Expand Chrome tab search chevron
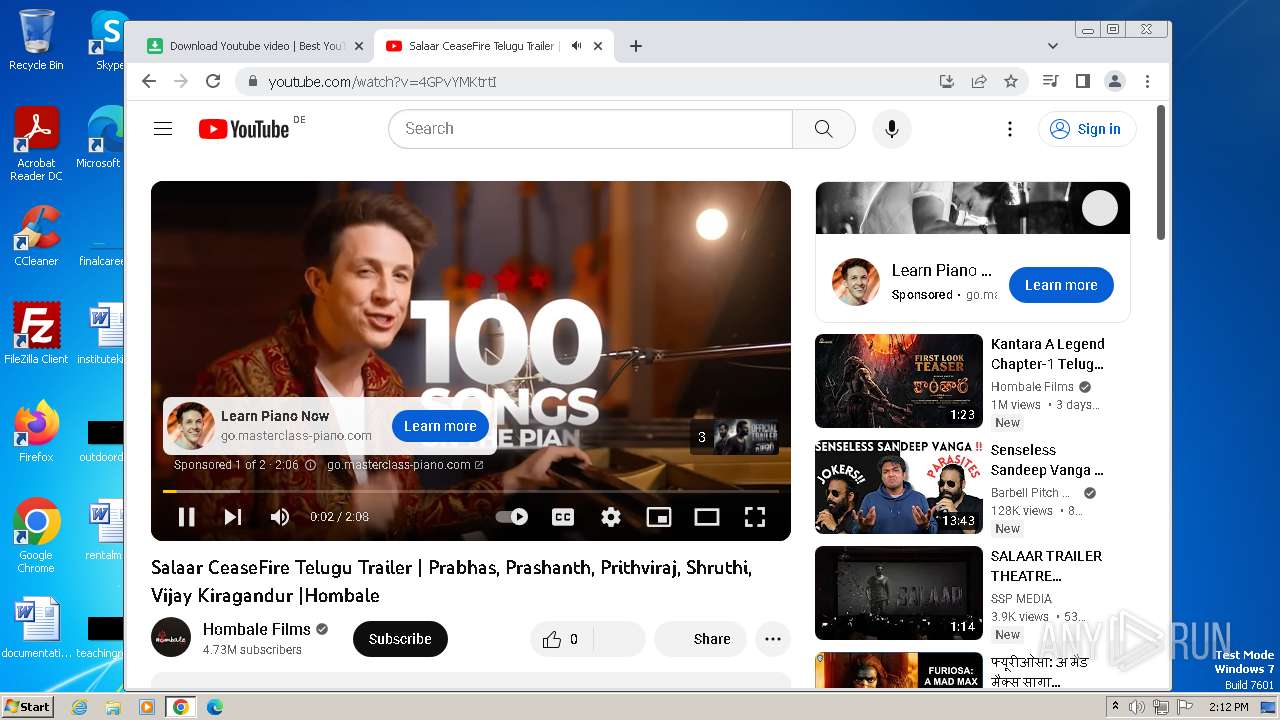Screen dimensions: 1280x720 click(1053, 46)
